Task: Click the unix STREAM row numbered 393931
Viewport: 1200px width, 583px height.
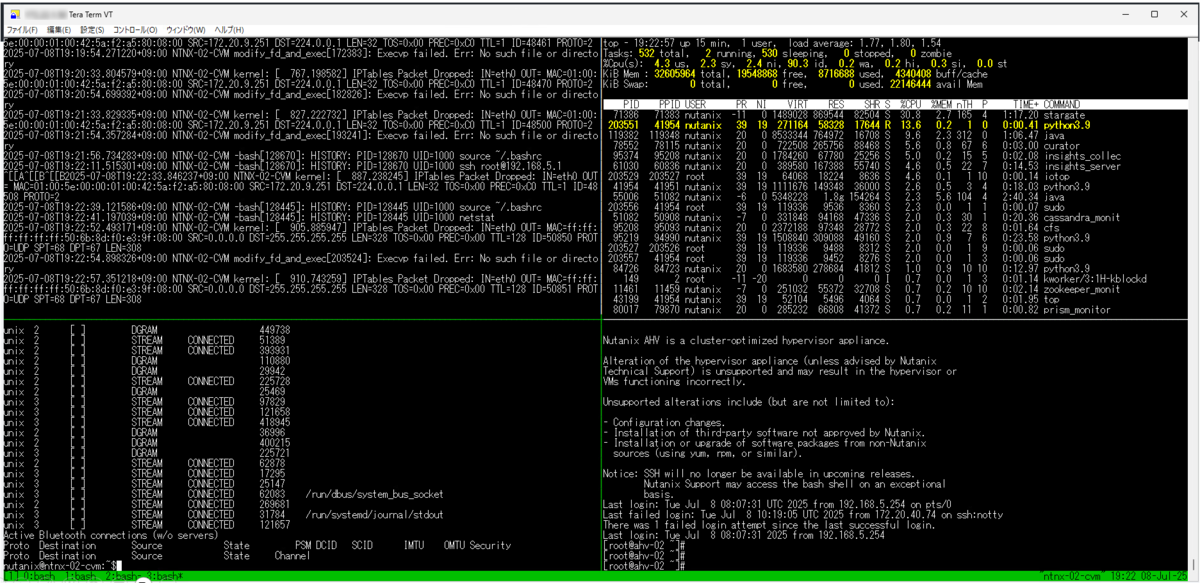Action: click(147, 350)
